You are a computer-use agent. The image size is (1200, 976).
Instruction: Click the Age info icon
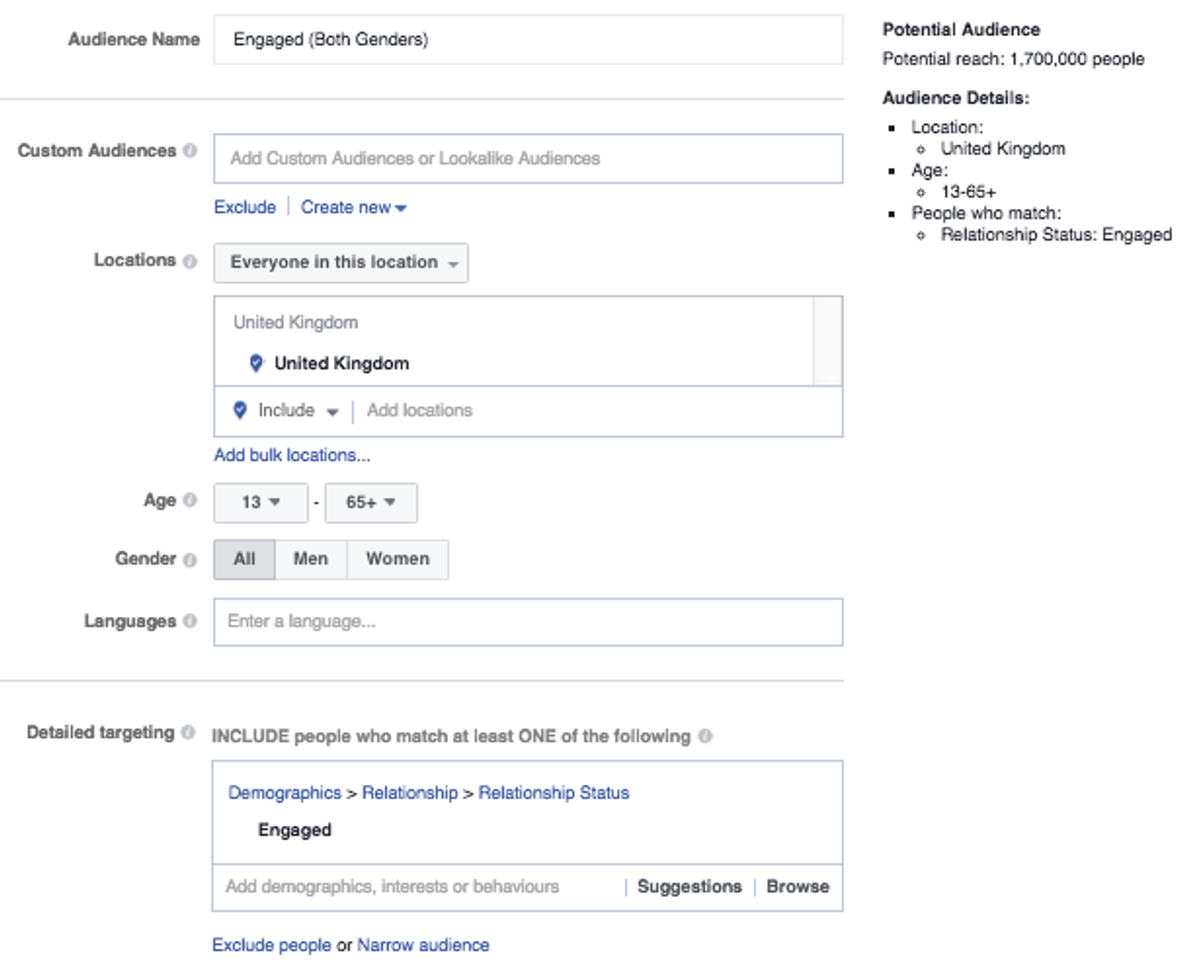pyautogui.click(x=190, y=501)
